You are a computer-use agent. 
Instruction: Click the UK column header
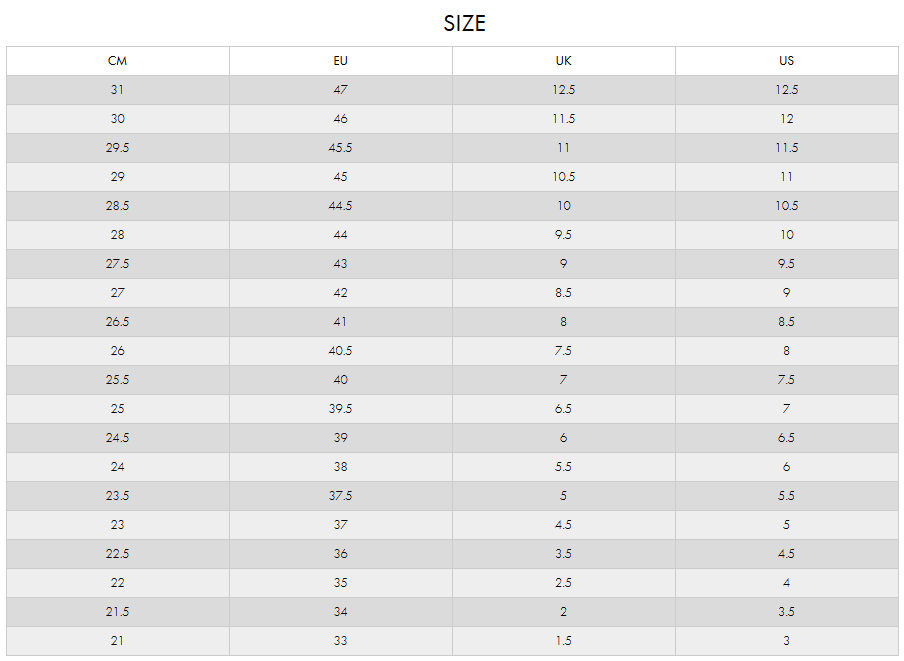564,61
